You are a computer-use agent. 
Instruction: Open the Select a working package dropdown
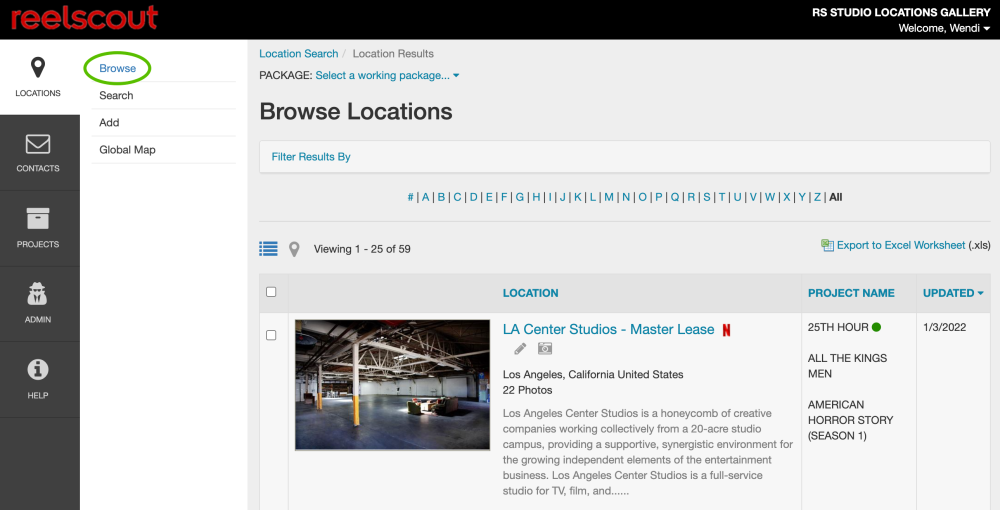[387, 75]
